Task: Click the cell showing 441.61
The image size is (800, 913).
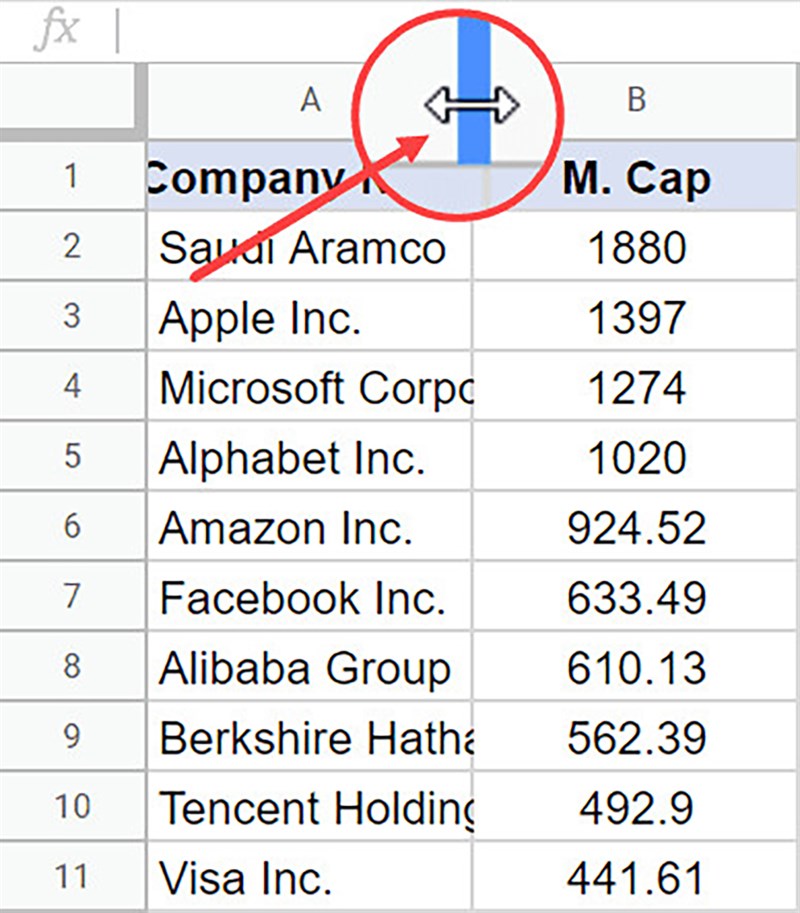Action: point(636,877)
